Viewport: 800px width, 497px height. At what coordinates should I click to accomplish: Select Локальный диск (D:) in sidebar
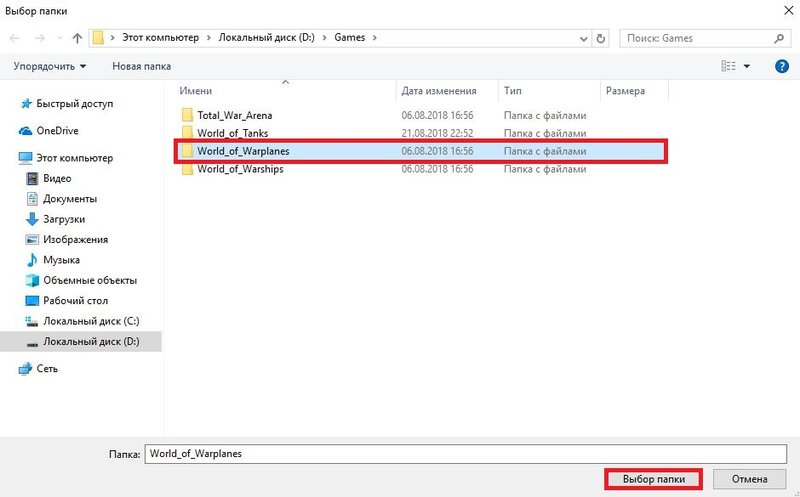coord(81,341)
